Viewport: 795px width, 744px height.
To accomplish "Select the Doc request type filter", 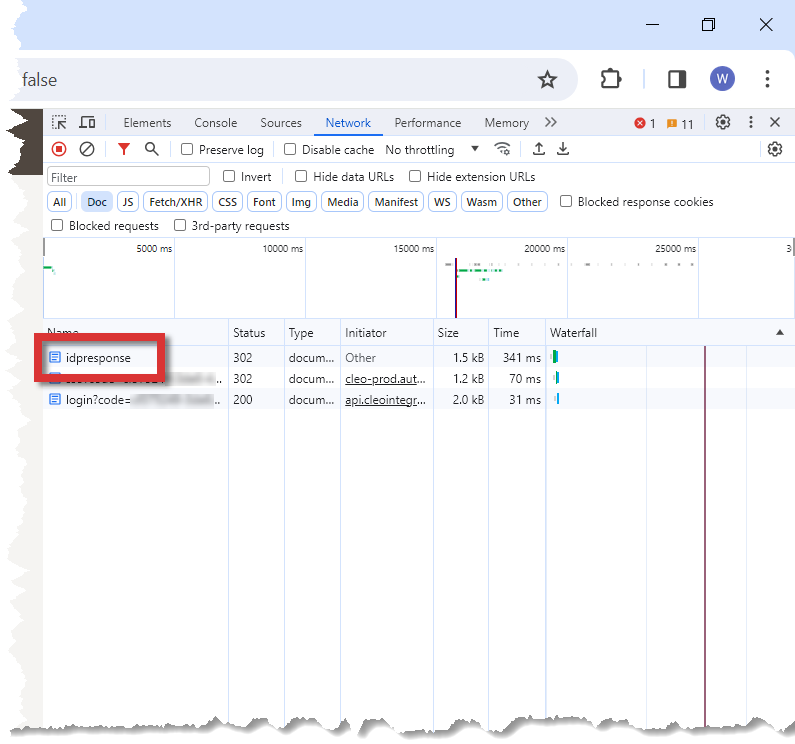I will pyautogui.click(x=97, y=202).
